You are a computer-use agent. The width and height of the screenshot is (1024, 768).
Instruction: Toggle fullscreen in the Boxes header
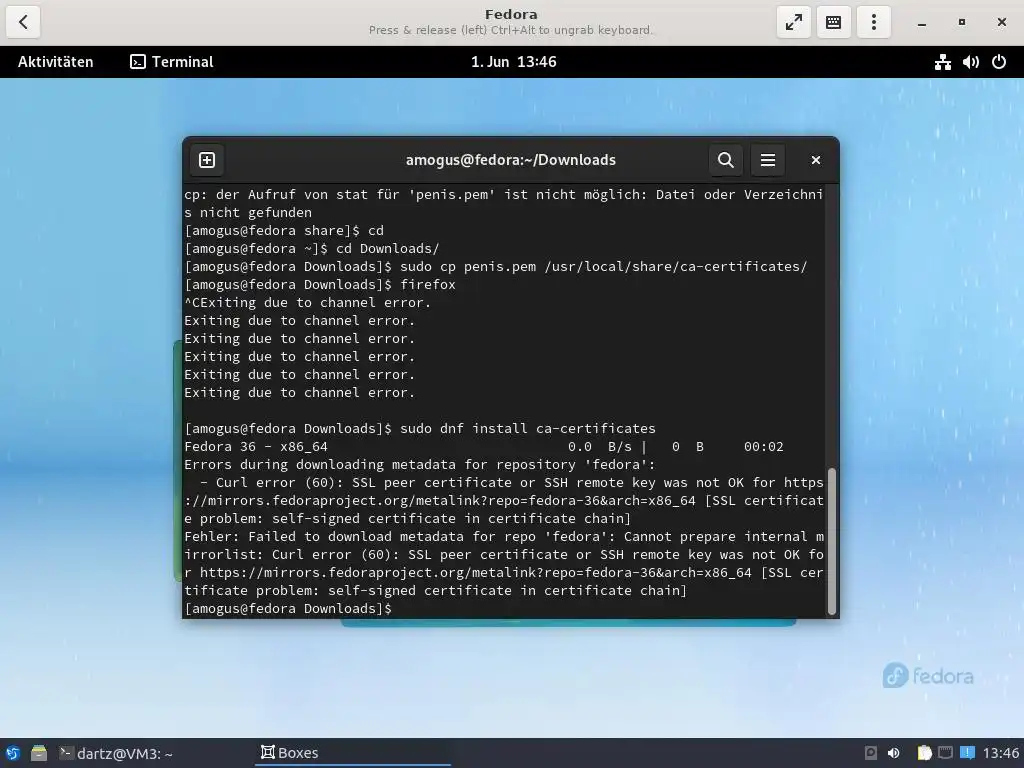pos(793,22)
